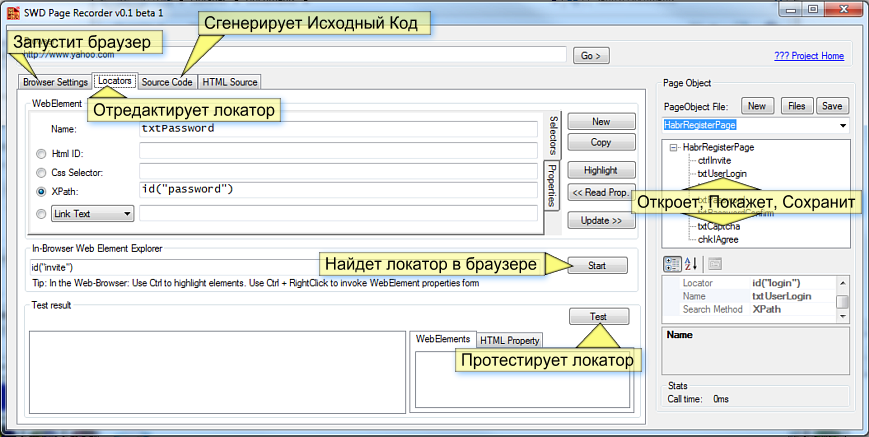The image size is (869, 437).
Task: Click the property grid scrollbar down arrow
Action: [x=843, y=316]
